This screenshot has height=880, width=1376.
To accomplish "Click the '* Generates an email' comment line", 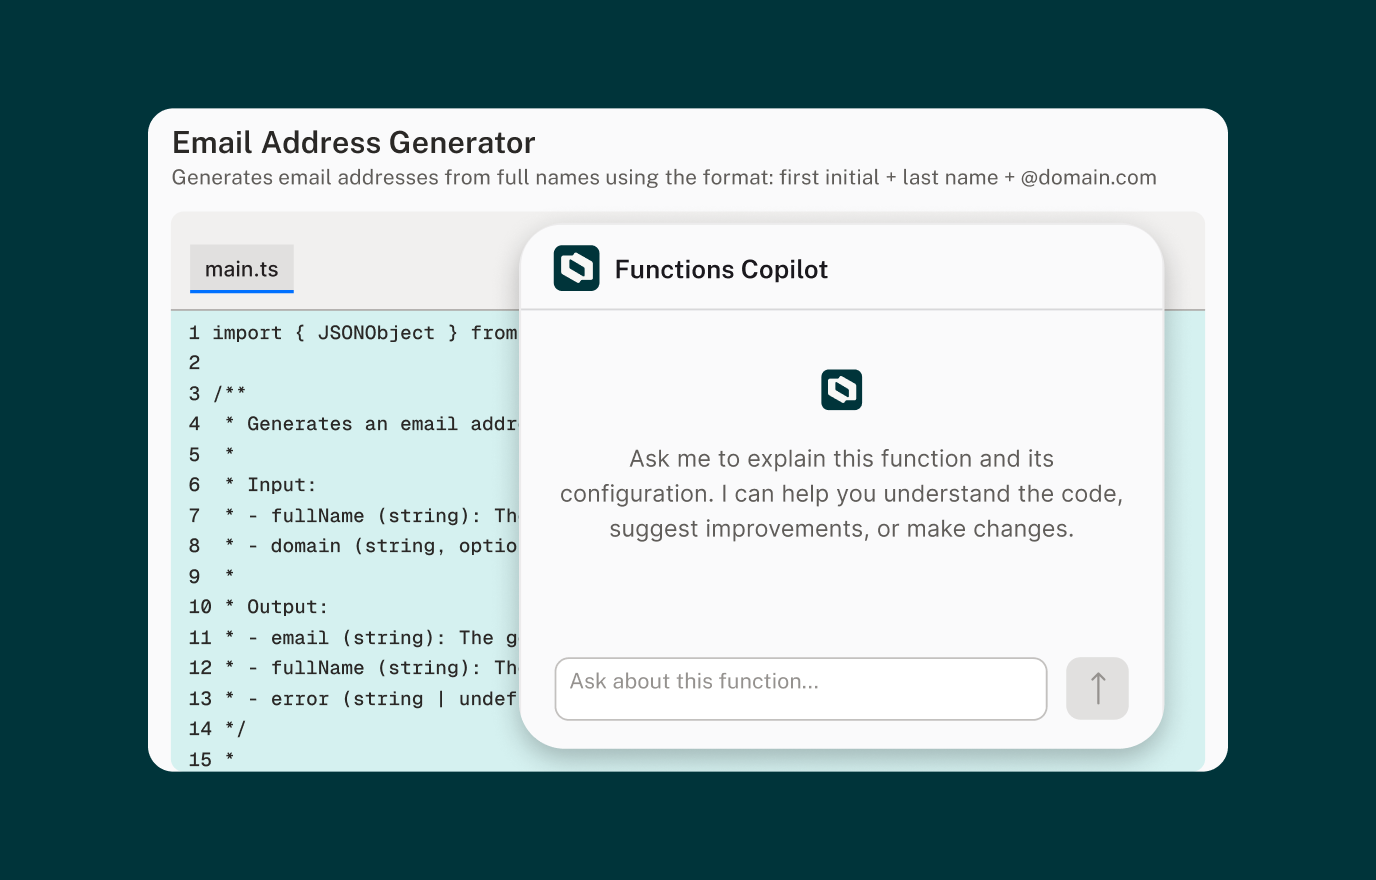I will (x=371, y=424).
